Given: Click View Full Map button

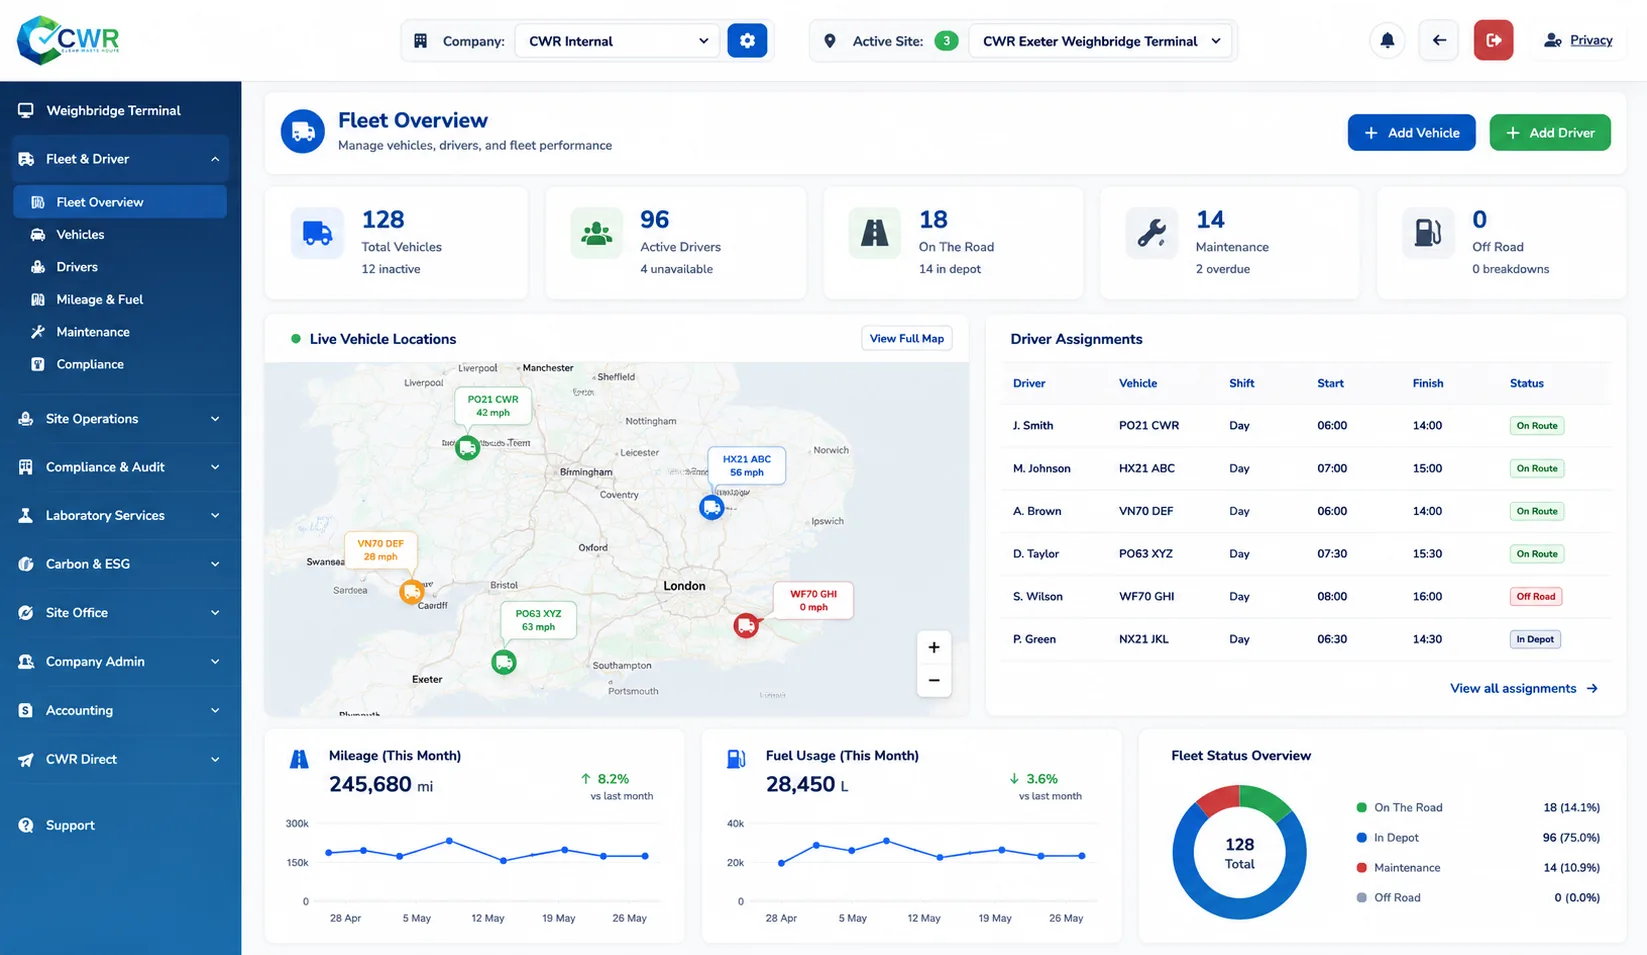Looking at the screenshot, I should [906, 339].
